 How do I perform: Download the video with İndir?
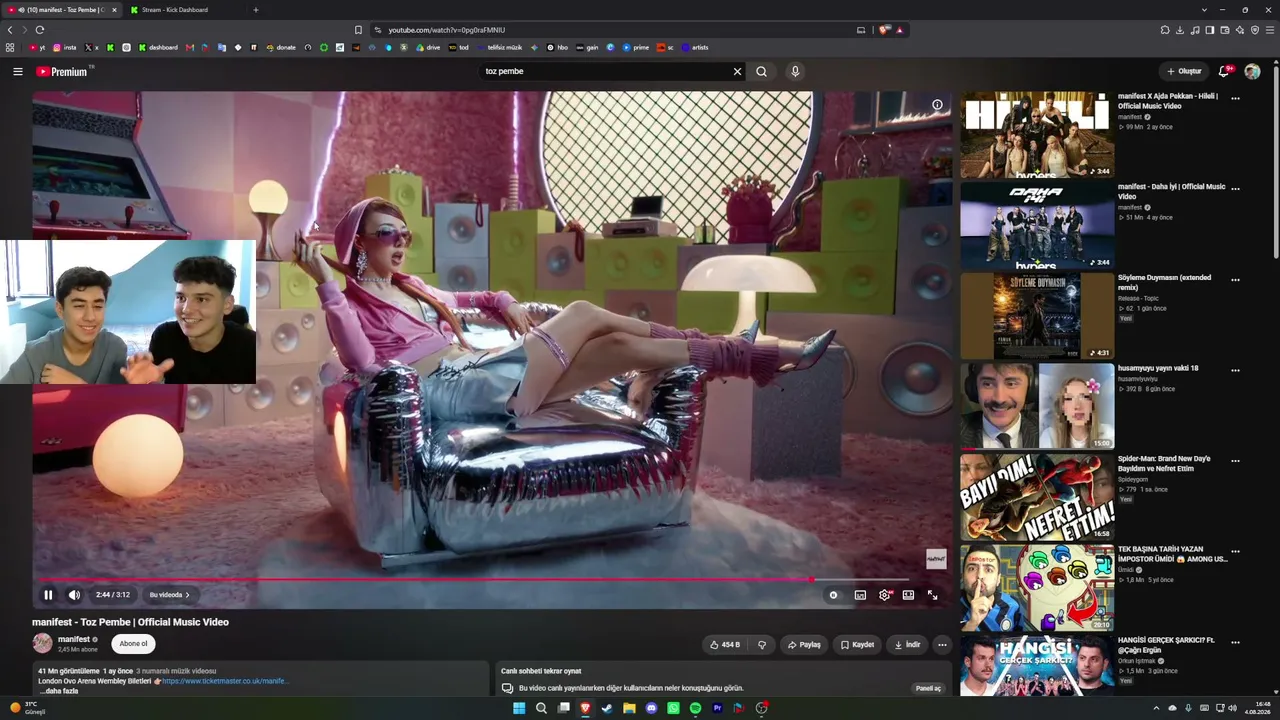[907, 645]
